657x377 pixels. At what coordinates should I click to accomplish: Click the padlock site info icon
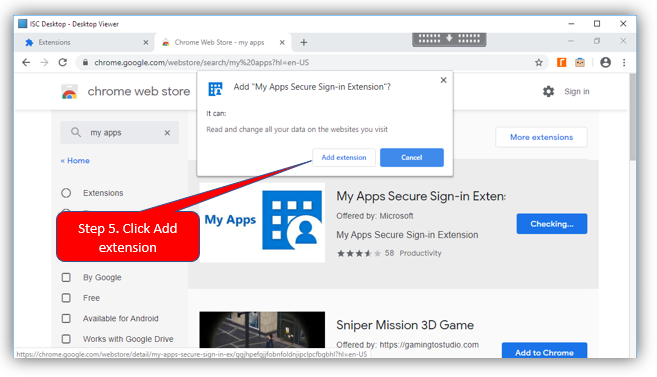point(85,62)
